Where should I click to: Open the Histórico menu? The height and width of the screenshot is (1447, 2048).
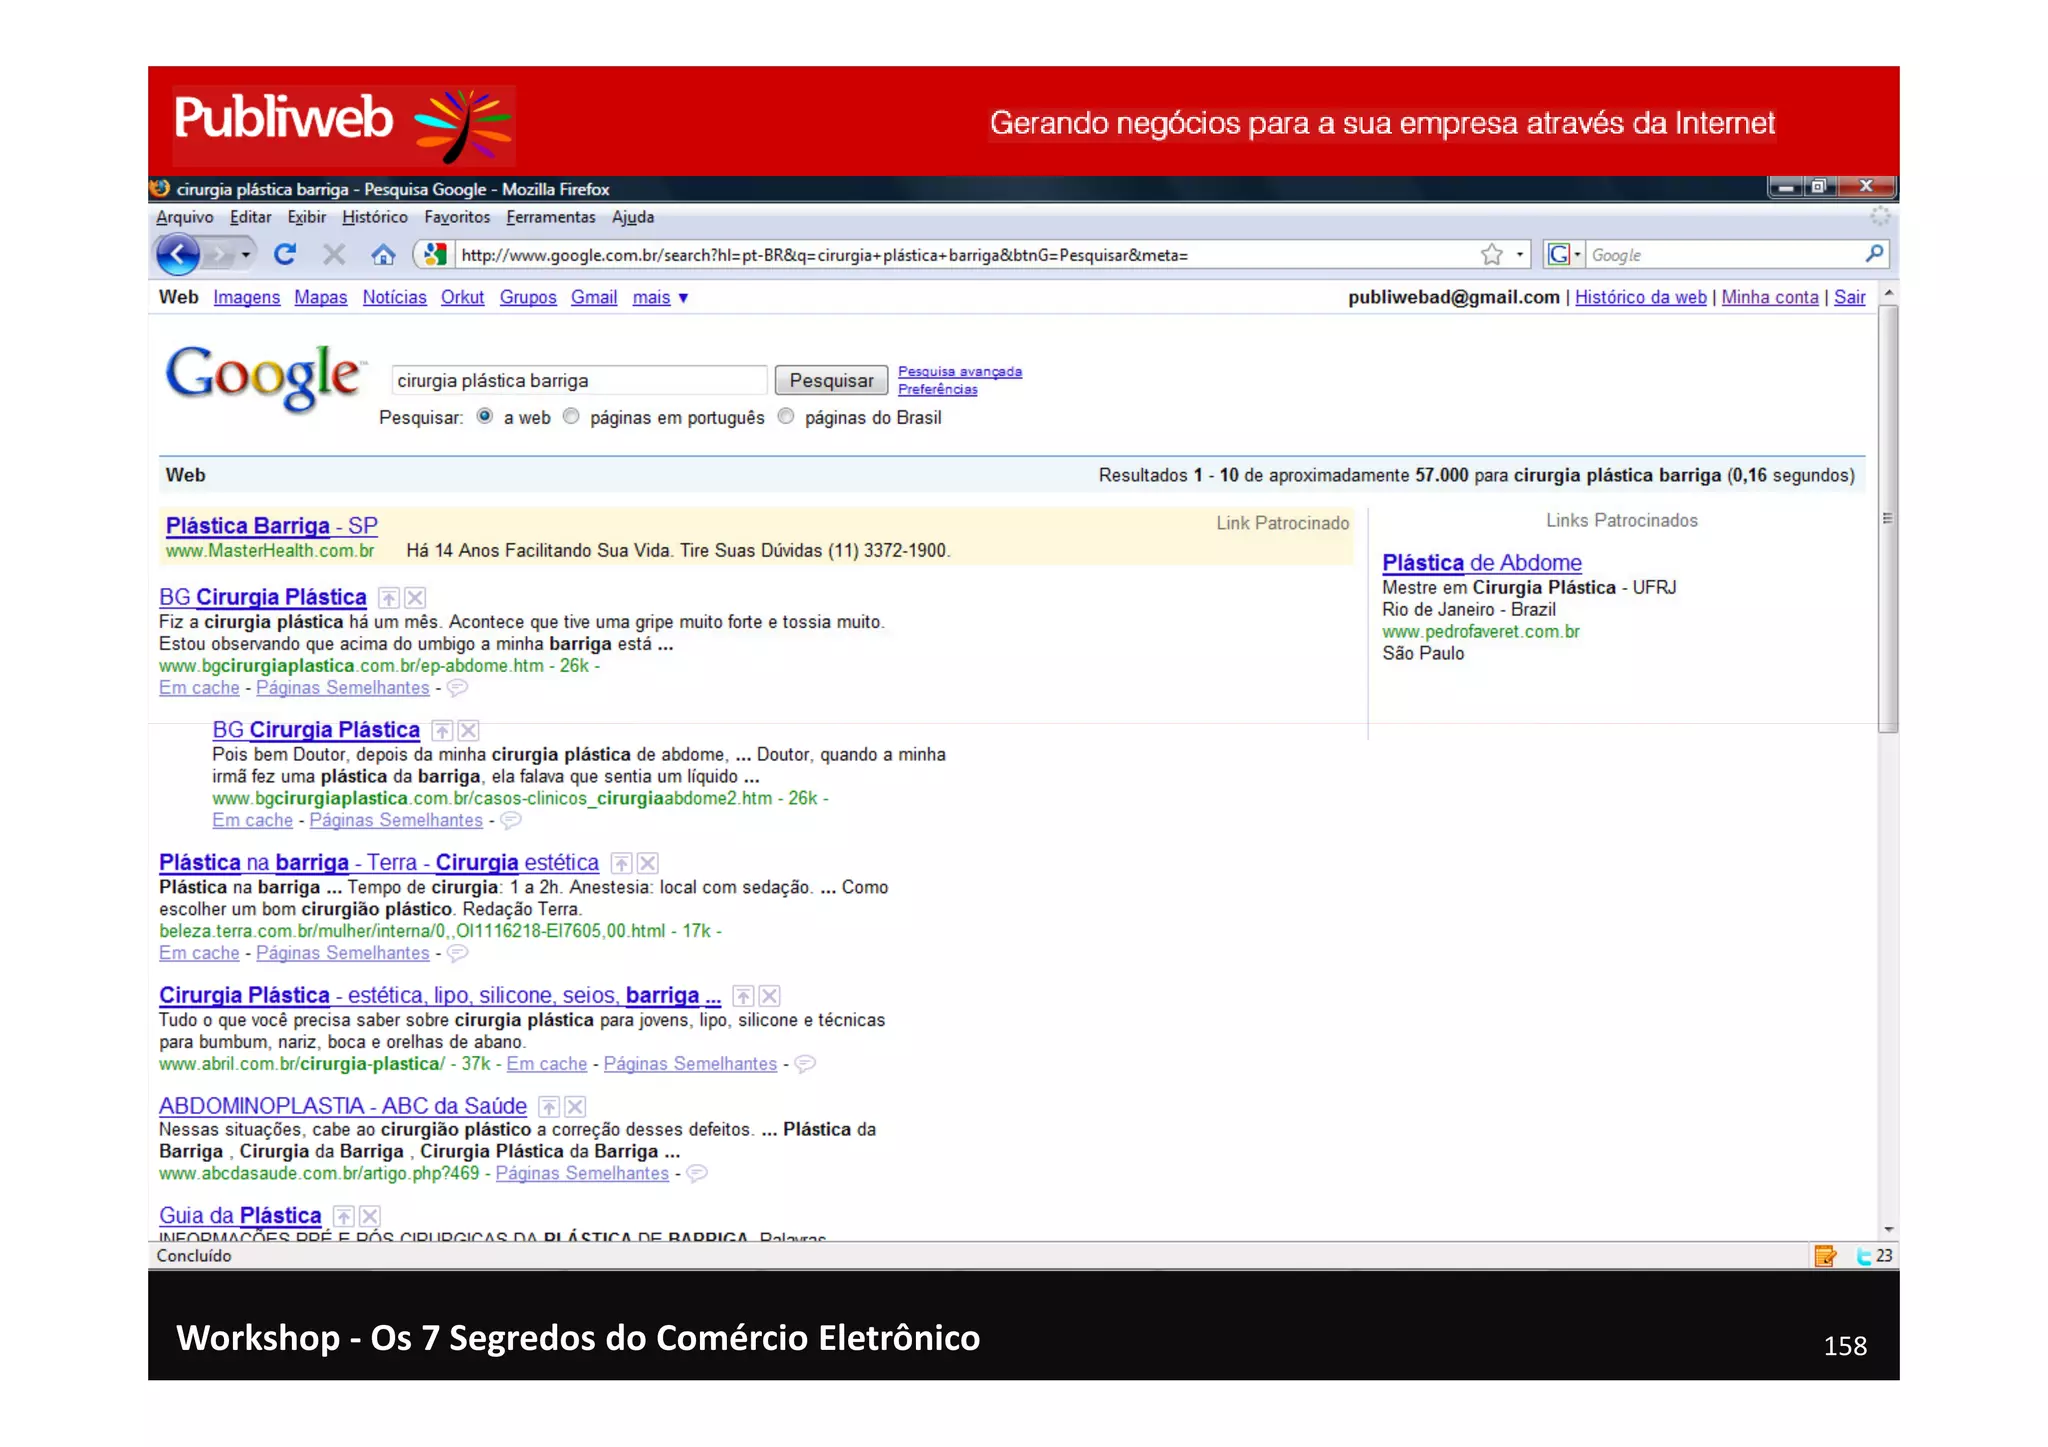(x=375, y=217)
